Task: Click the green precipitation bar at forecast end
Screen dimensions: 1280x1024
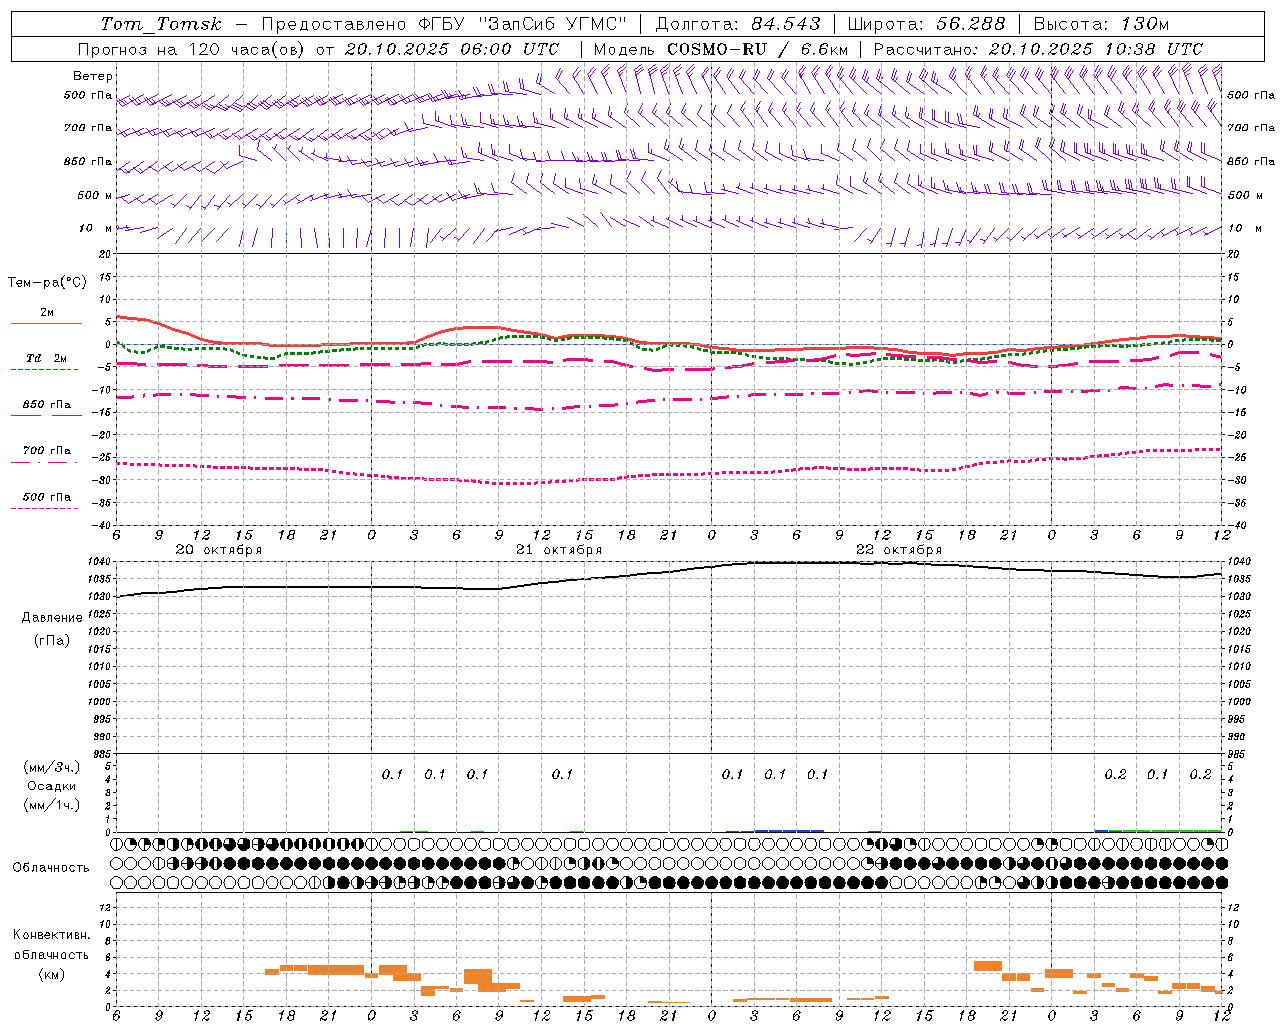Action: click(1164, 830)
